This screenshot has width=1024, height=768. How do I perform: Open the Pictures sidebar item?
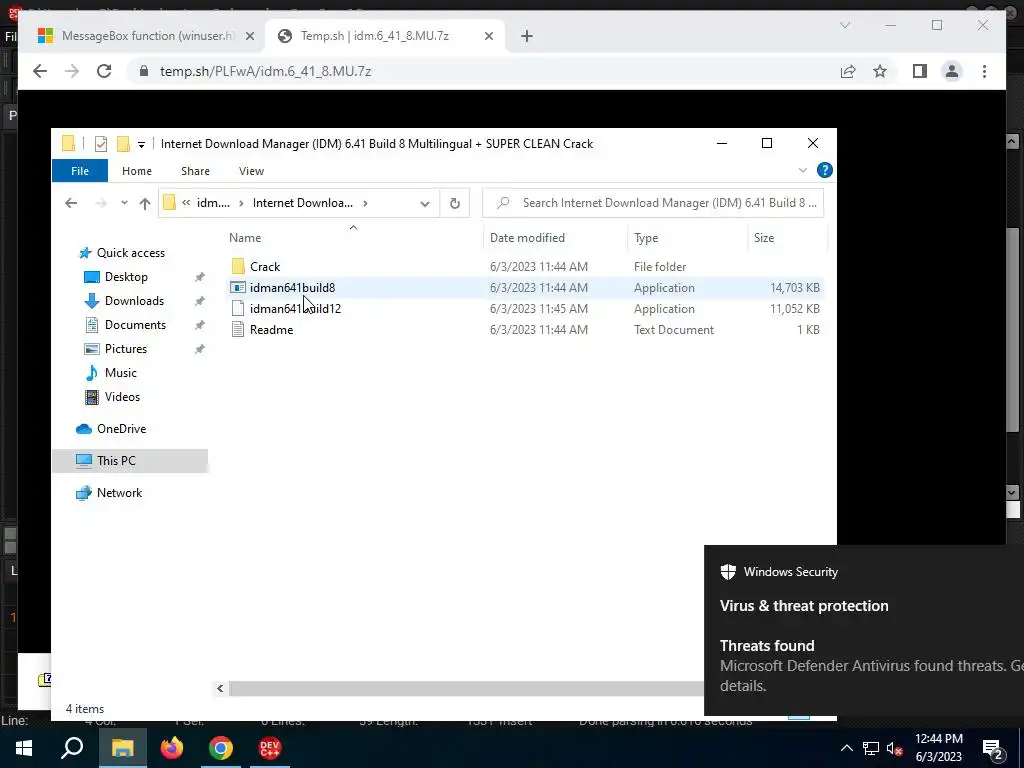coord(125,349)
